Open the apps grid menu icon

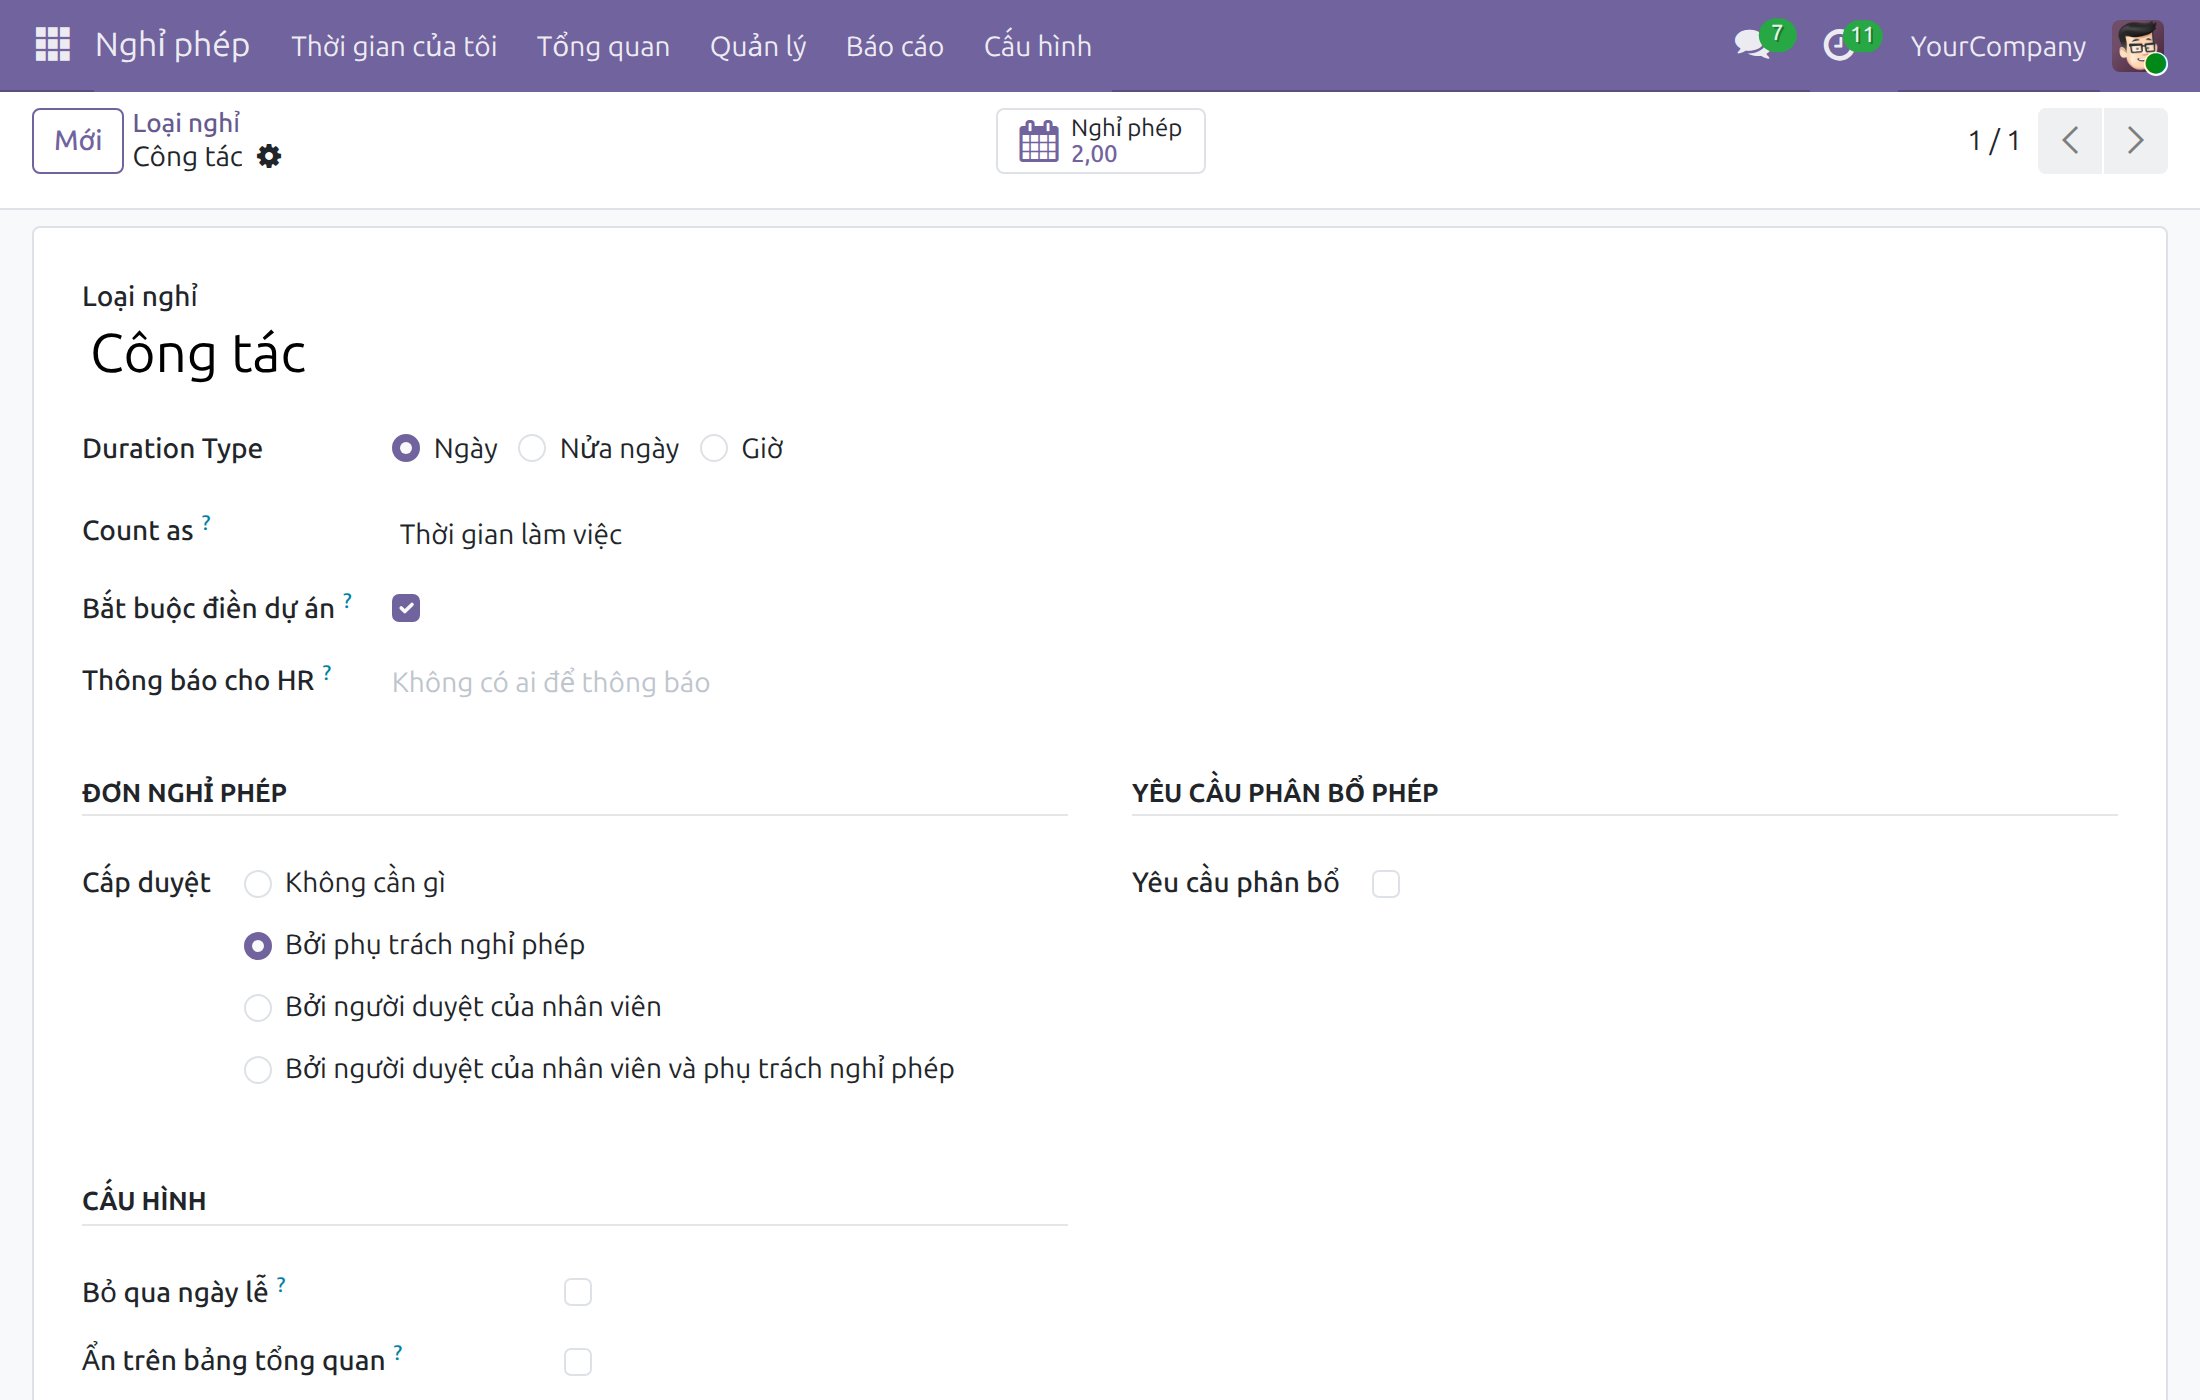pyautogui.click(x=53, y=45)
